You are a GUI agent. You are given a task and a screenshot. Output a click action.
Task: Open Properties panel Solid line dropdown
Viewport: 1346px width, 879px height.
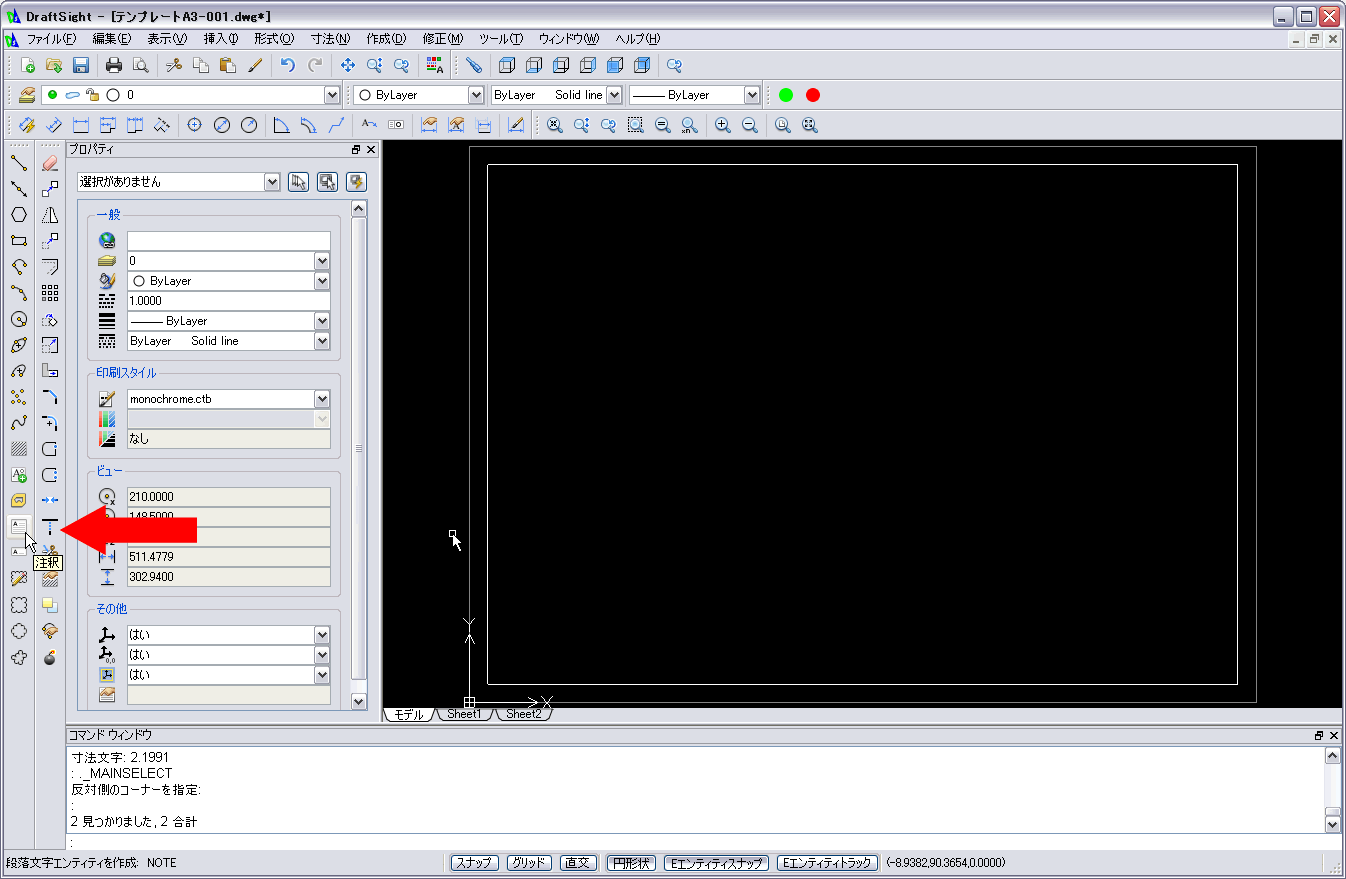[322, 341]
